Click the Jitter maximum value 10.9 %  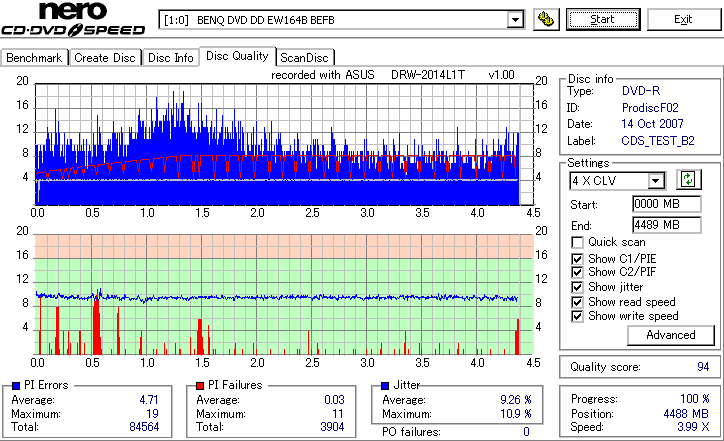[516, 414]
